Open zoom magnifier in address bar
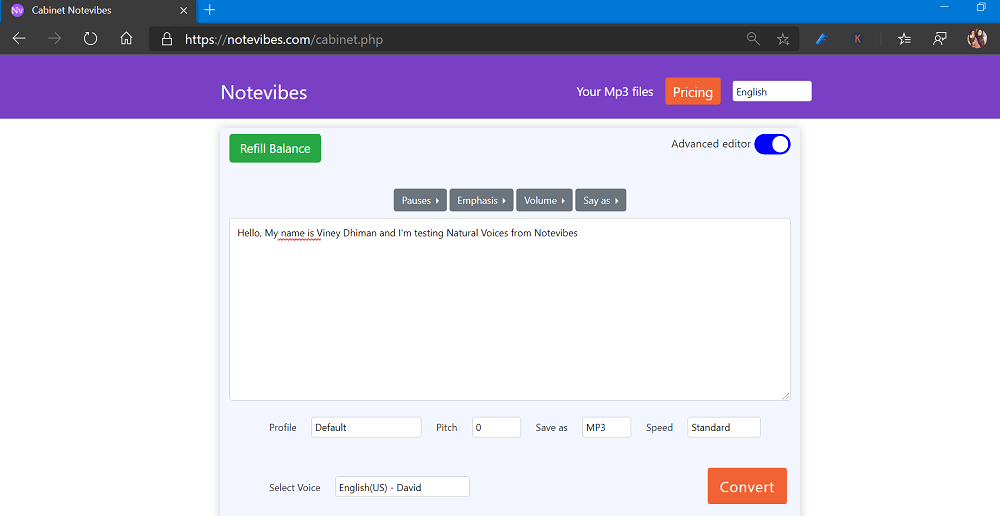The width and height of the screenshot is (1000, 516). (753, 39)
